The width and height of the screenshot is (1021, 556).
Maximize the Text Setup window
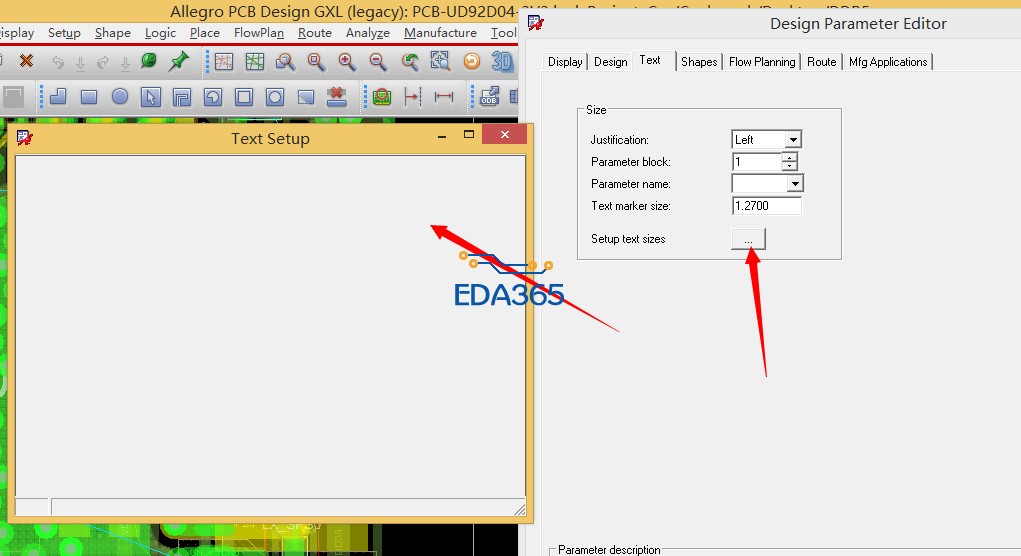(x=468, y=135)
